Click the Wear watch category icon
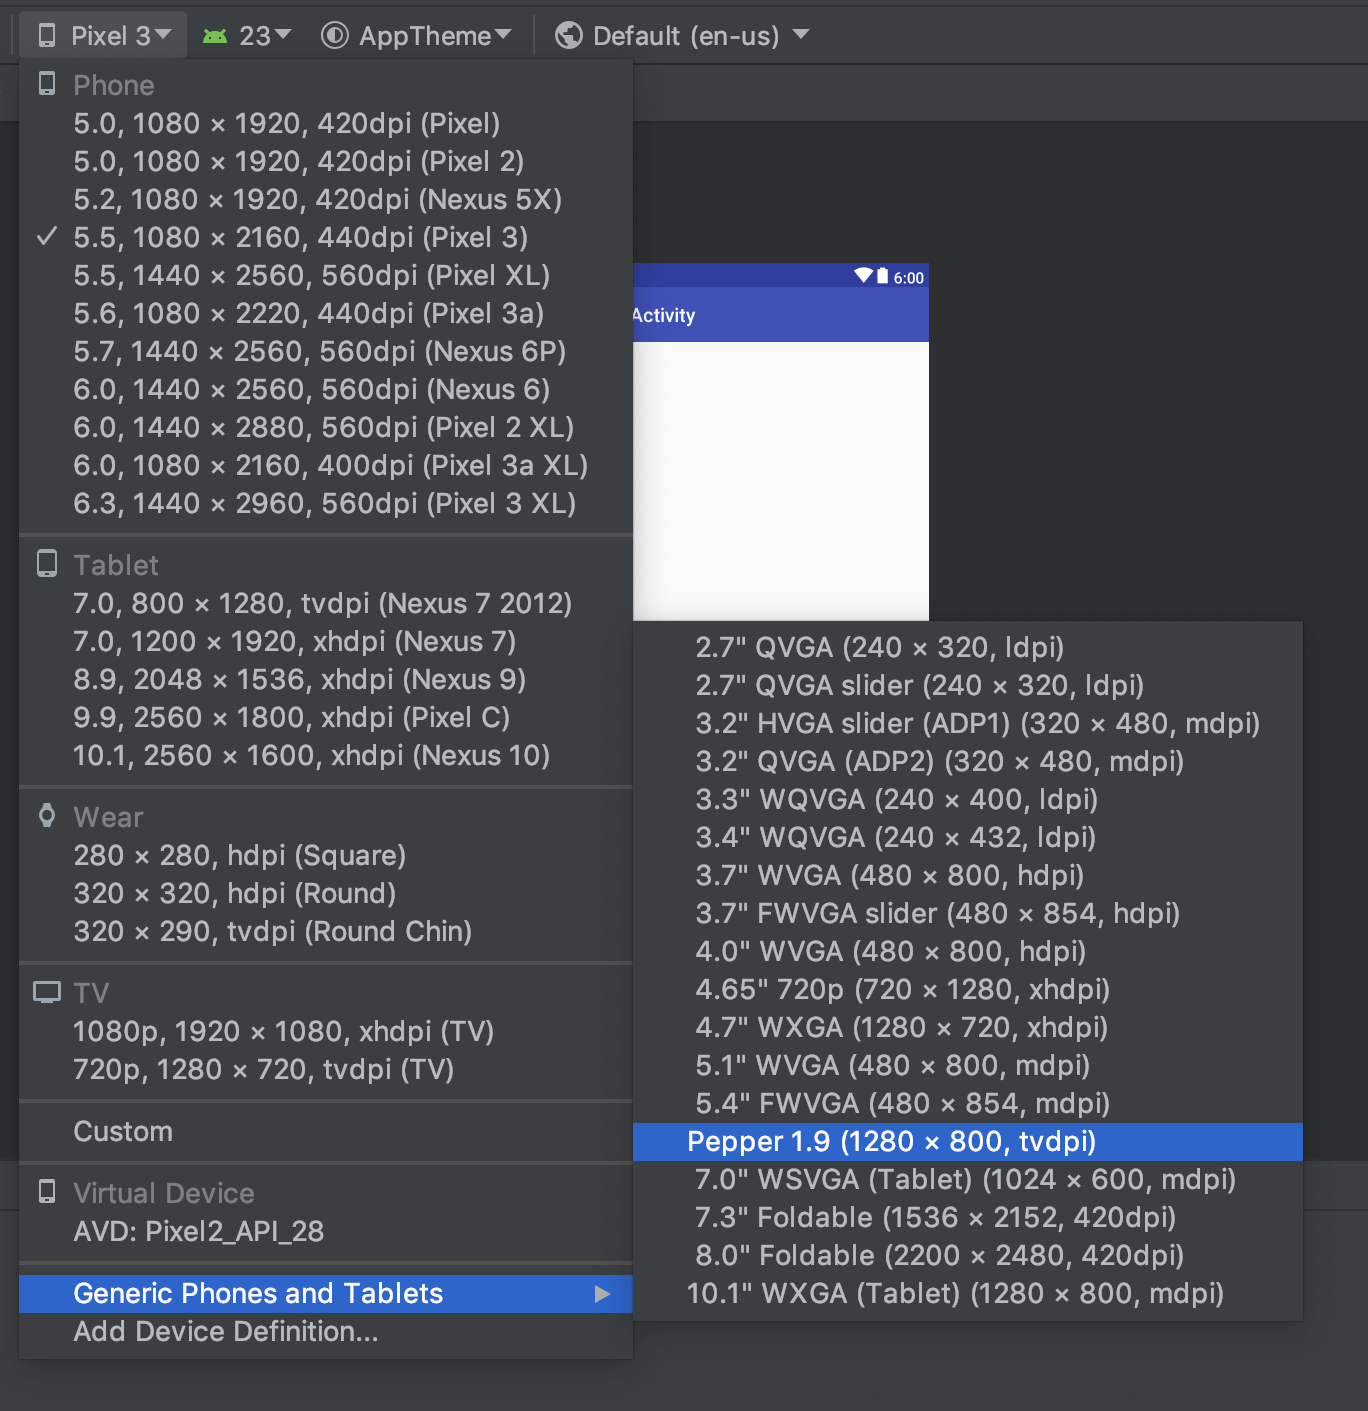1368x1411 pixels. [x=47, y=816]
